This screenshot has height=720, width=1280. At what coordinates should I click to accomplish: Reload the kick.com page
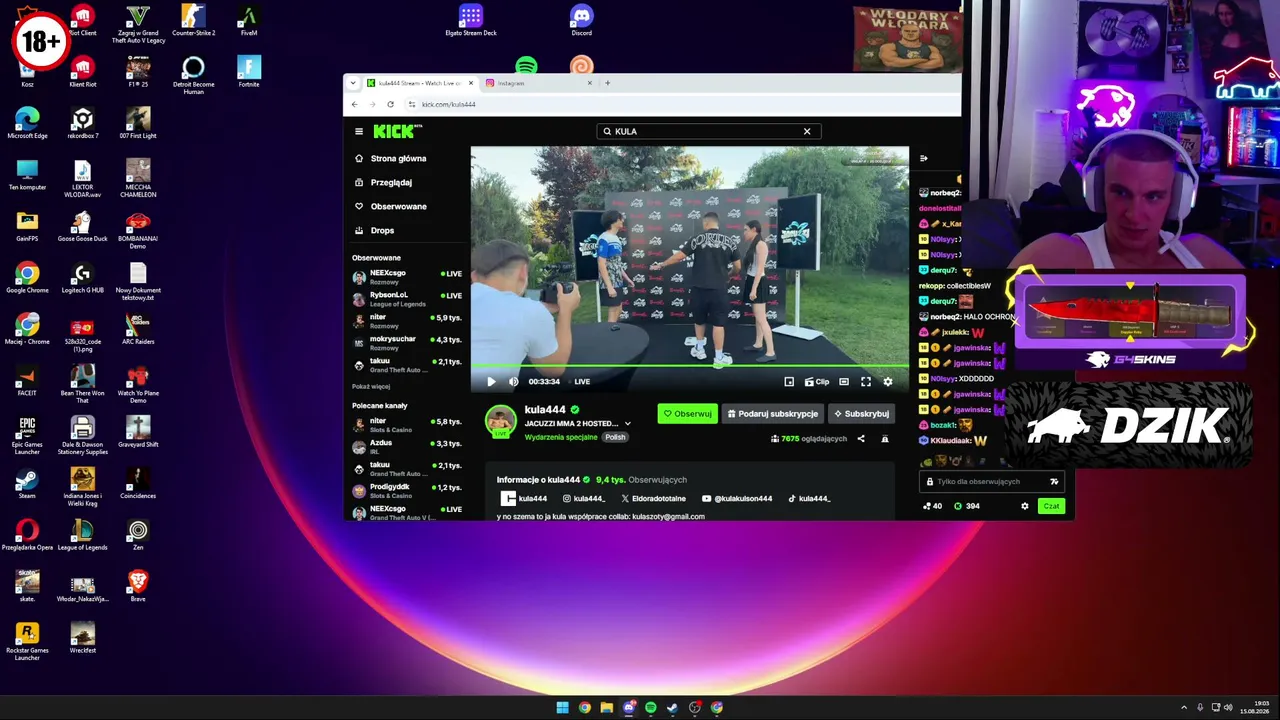[390, 104]
